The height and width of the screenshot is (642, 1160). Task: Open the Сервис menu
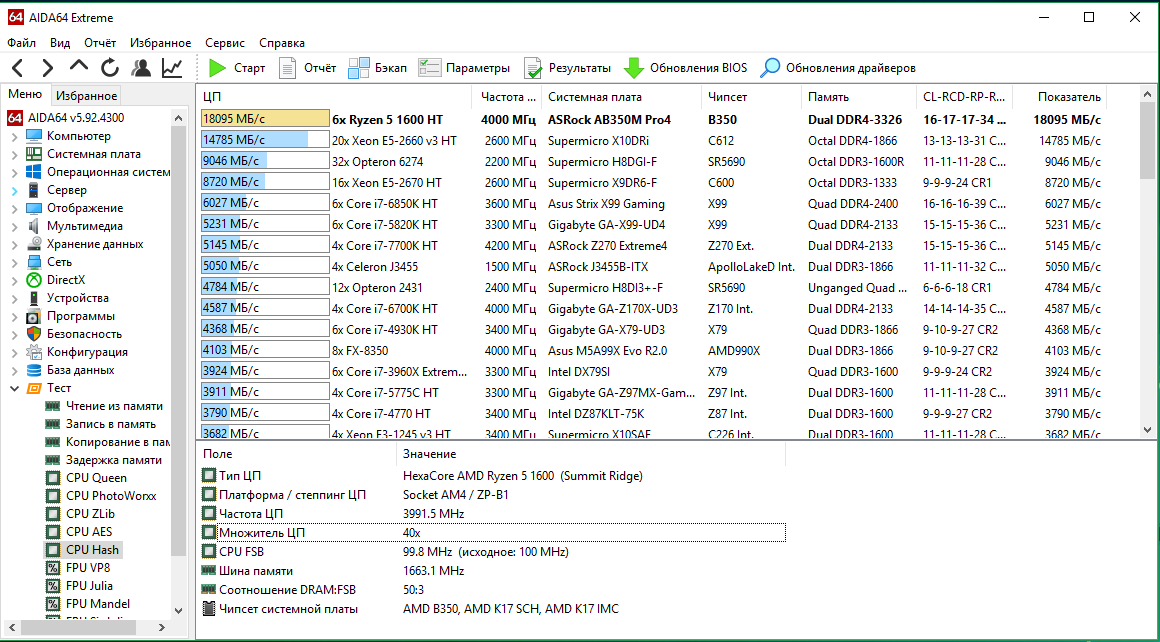pos(225,43)
